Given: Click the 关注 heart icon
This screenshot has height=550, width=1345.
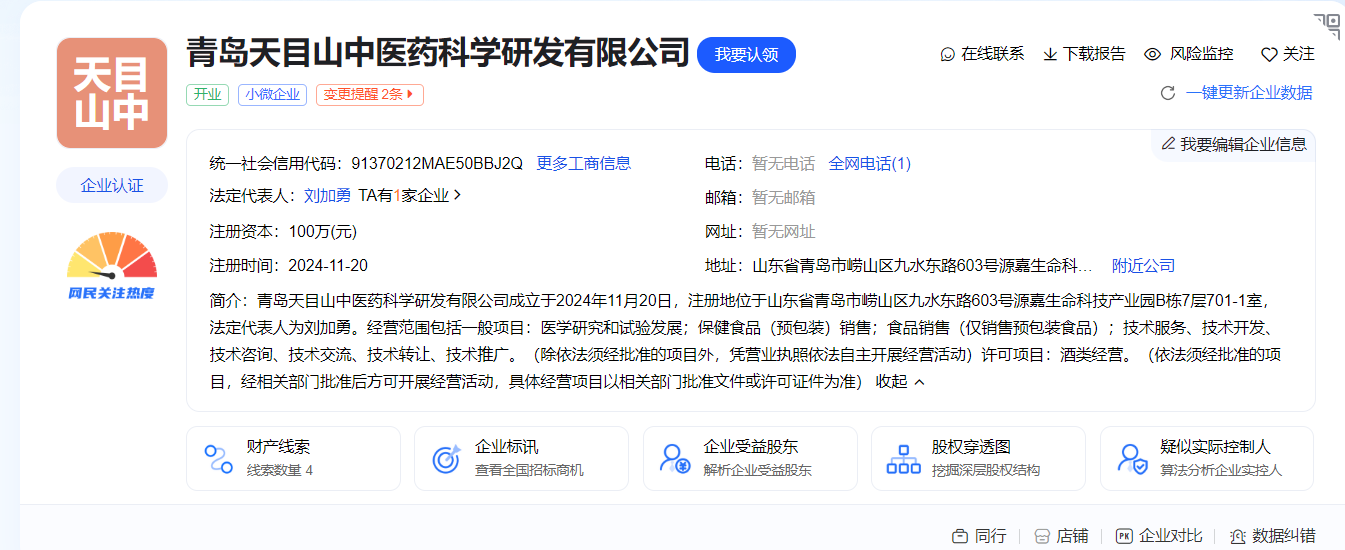Looking at the screenshot, I should click(1269, 55).
